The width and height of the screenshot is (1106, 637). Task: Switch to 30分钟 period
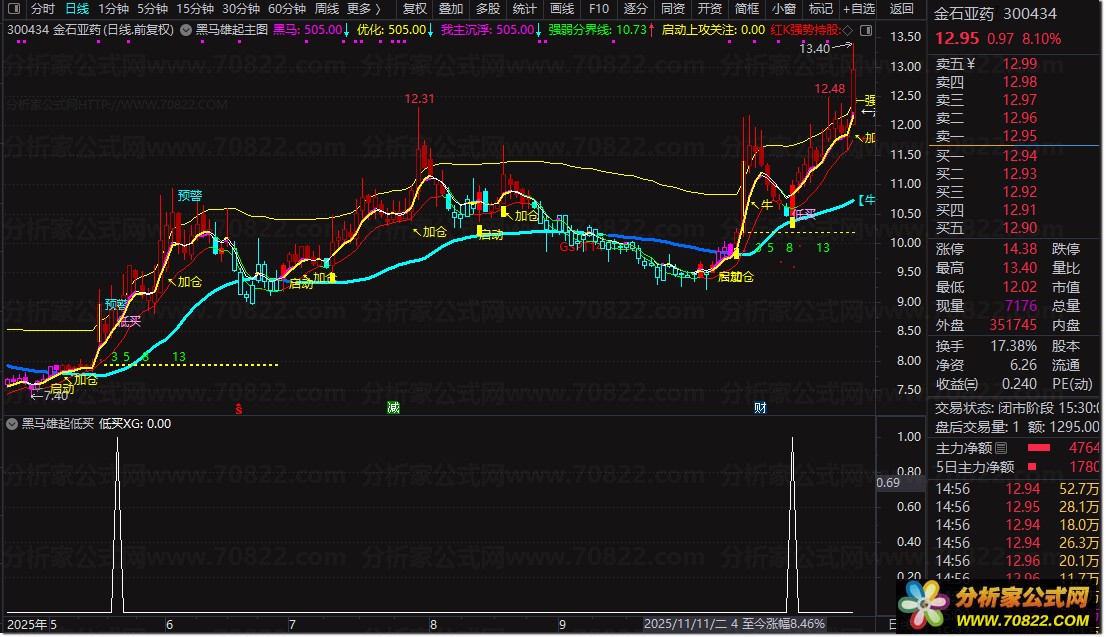tap(241, 9)
